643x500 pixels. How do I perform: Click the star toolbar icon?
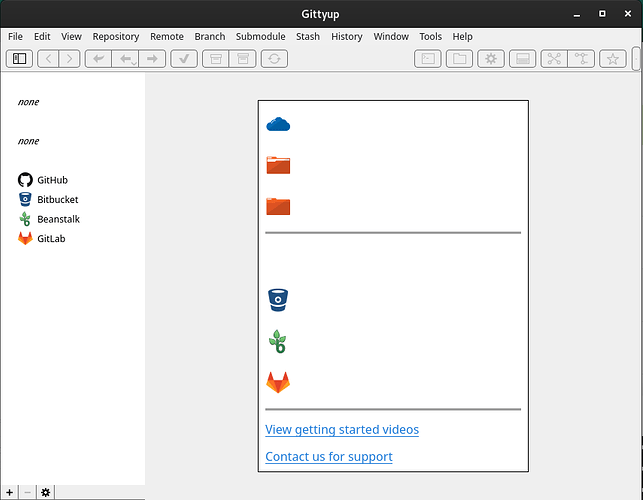613,59
